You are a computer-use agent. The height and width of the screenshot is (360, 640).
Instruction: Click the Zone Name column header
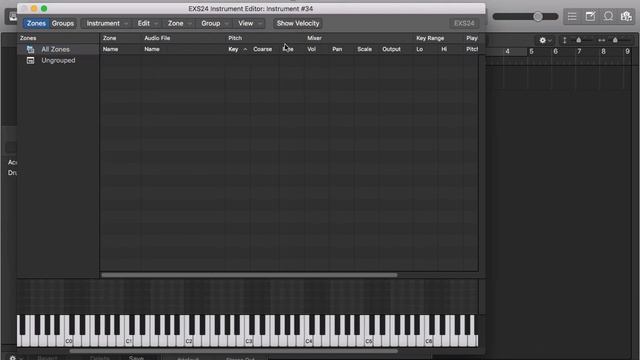pos(110,49)
